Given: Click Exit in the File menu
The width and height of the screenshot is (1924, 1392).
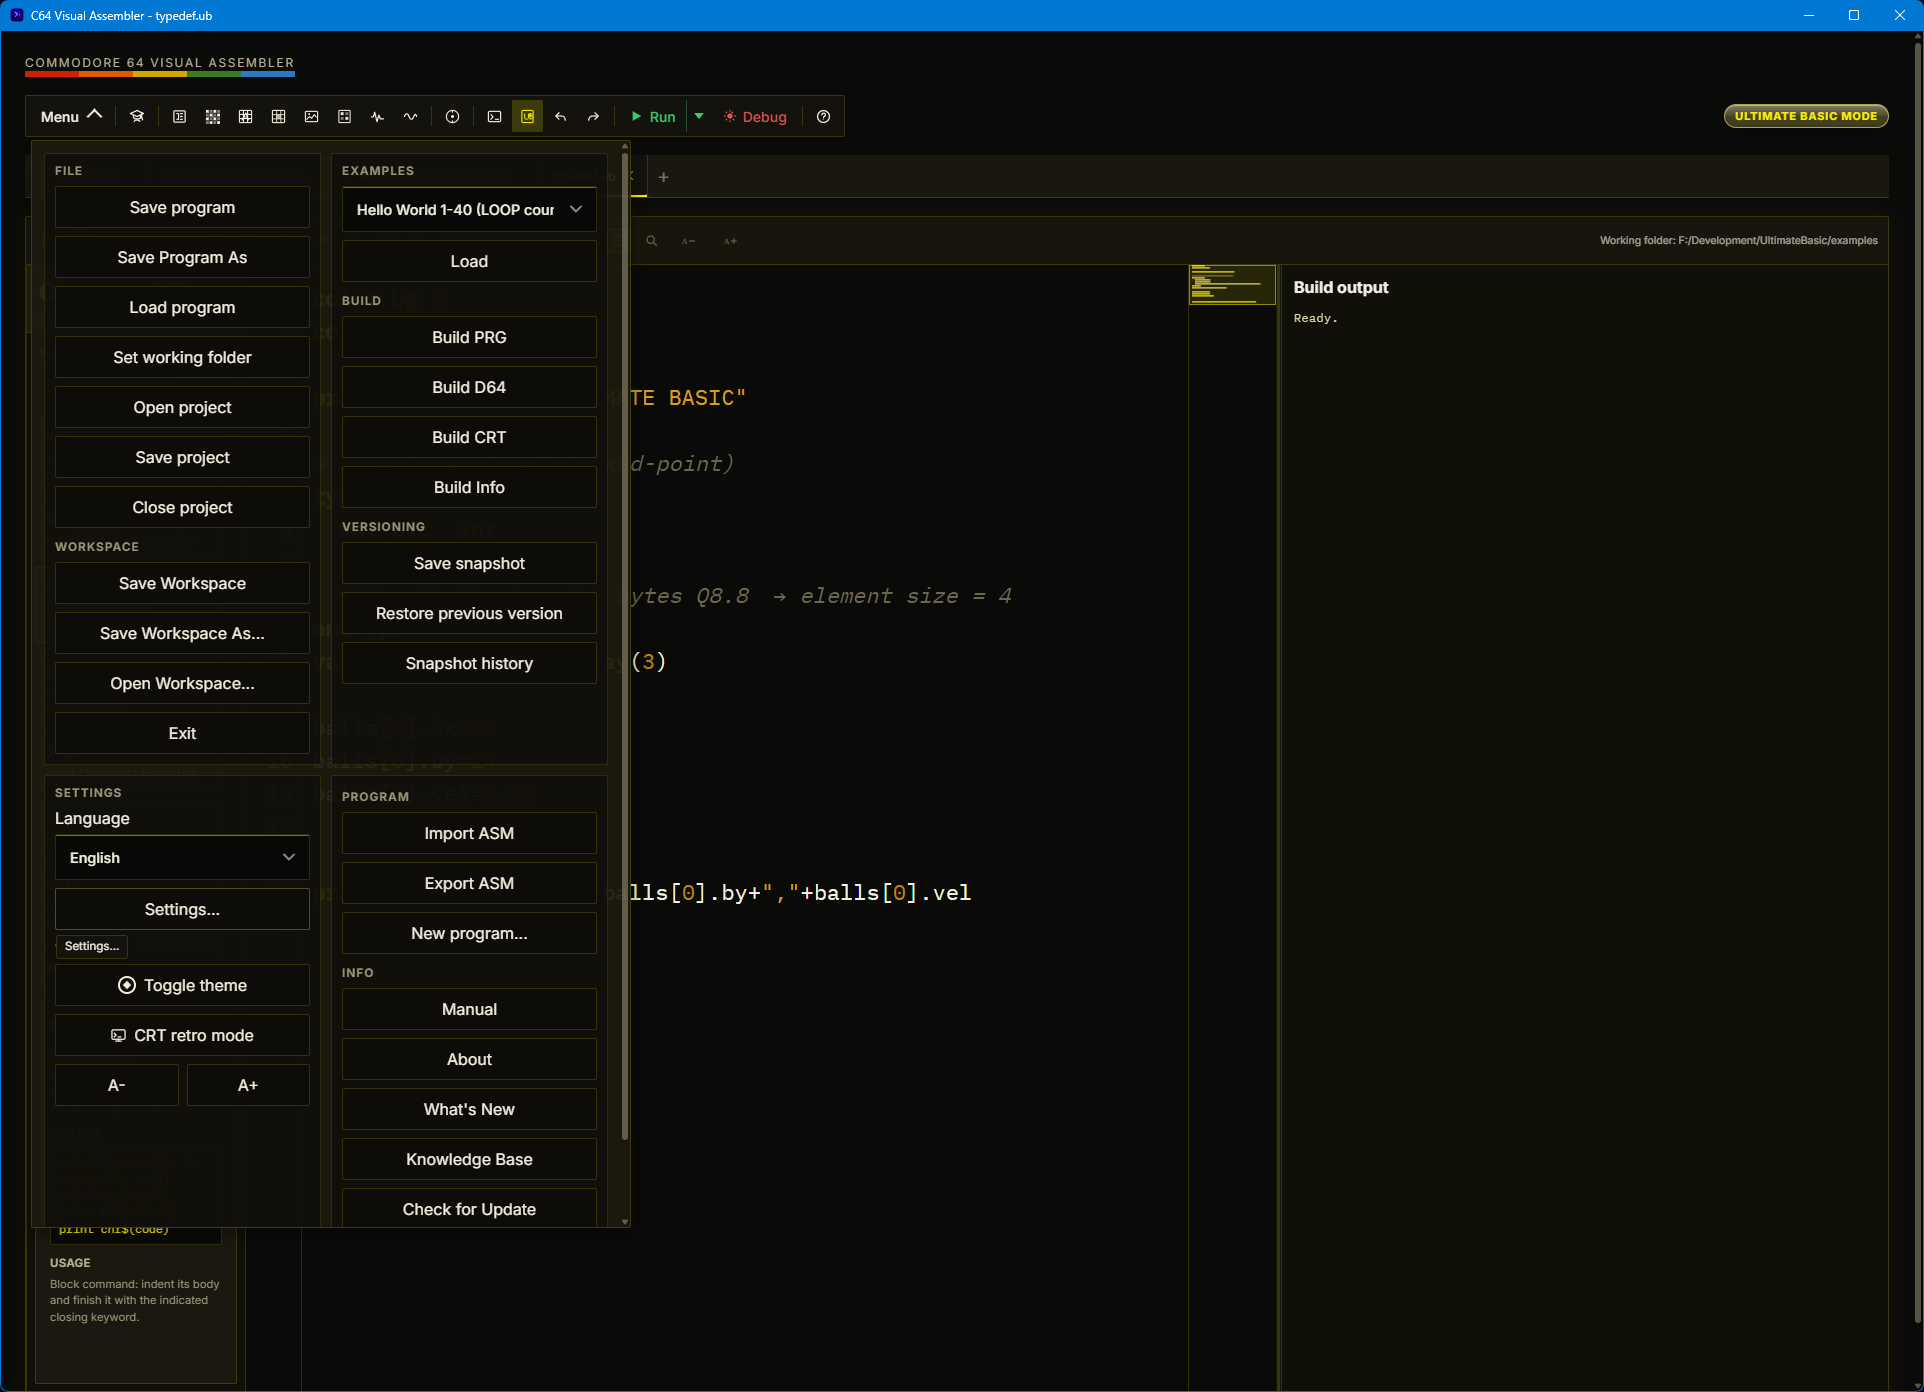Looking at the screenshot, I should pyautogui.click(x=182, y=734).
